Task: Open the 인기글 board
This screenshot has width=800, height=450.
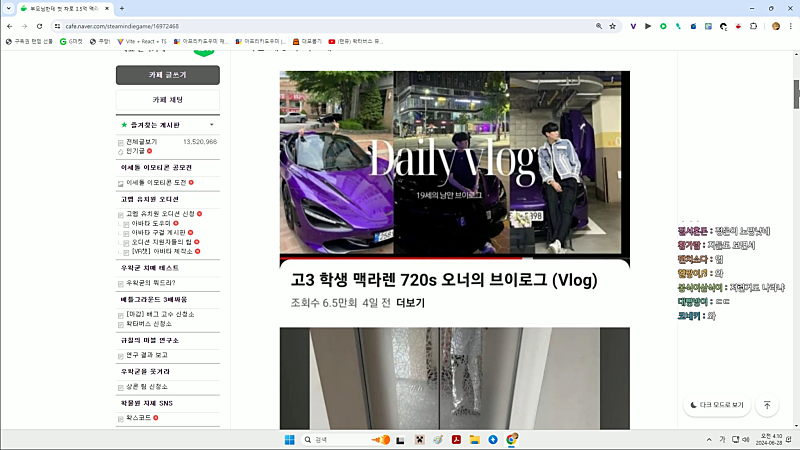Action: point(136,151)
